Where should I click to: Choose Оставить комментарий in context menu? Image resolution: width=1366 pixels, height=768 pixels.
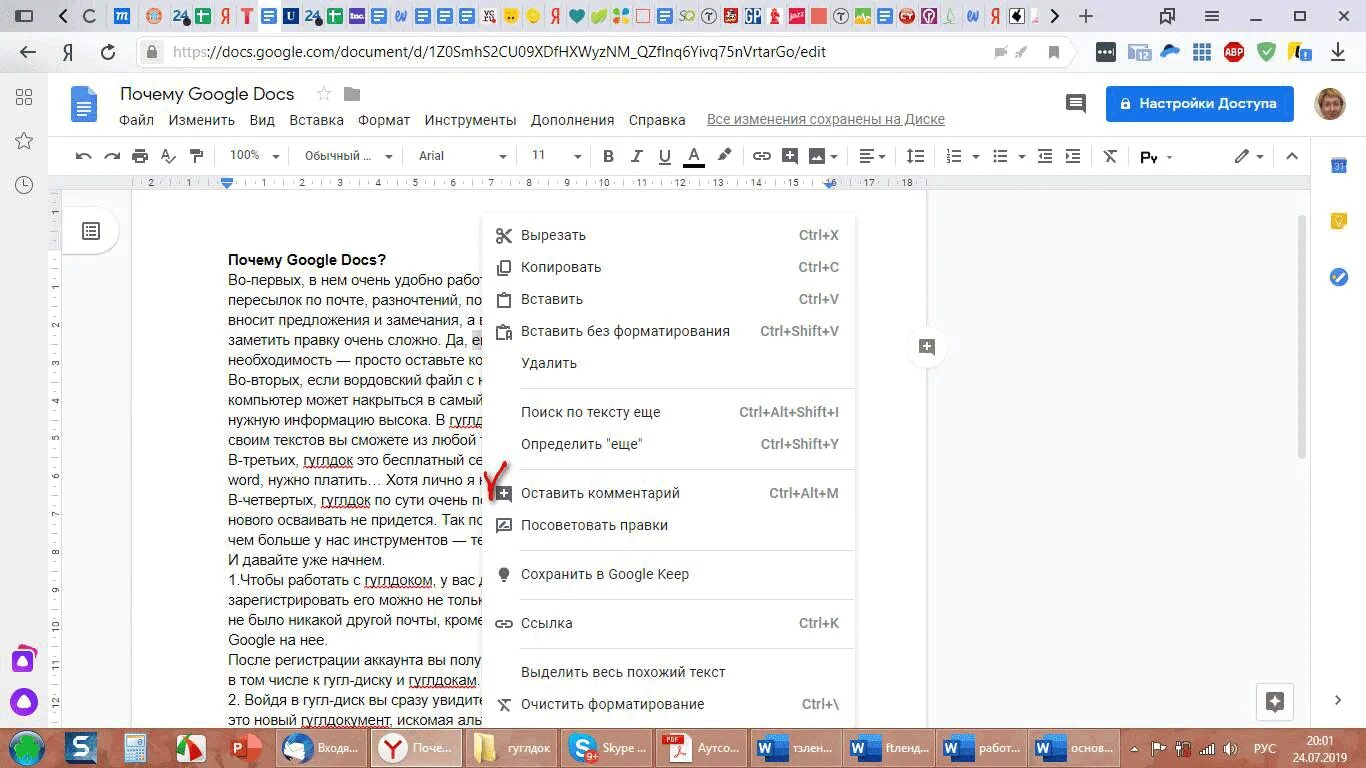click(x=668, y=493)
